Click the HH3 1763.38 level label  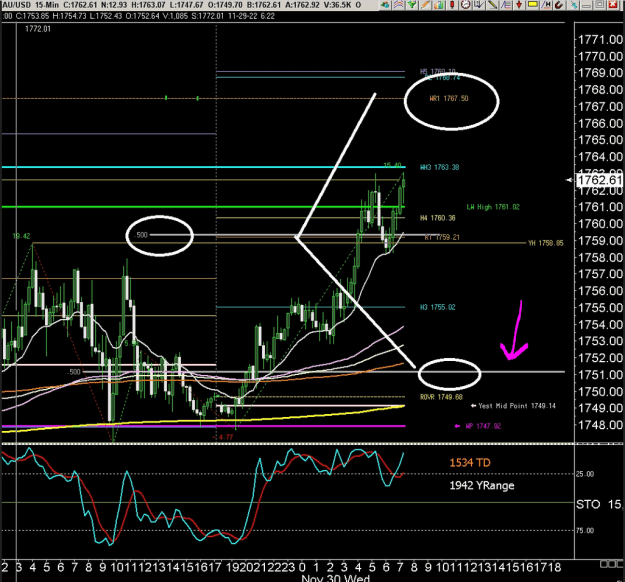(440, 167)
